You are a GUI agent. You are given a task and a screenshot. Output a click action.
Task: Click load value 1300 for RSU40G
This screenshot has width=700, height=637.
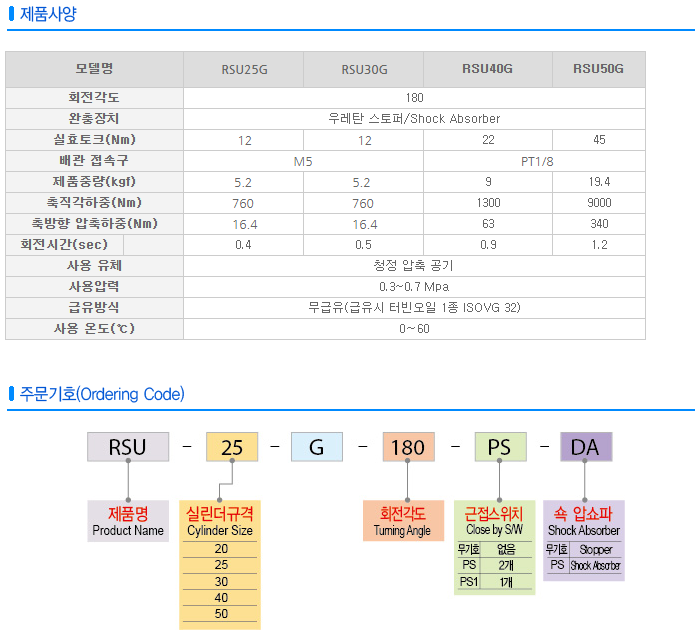488,203
